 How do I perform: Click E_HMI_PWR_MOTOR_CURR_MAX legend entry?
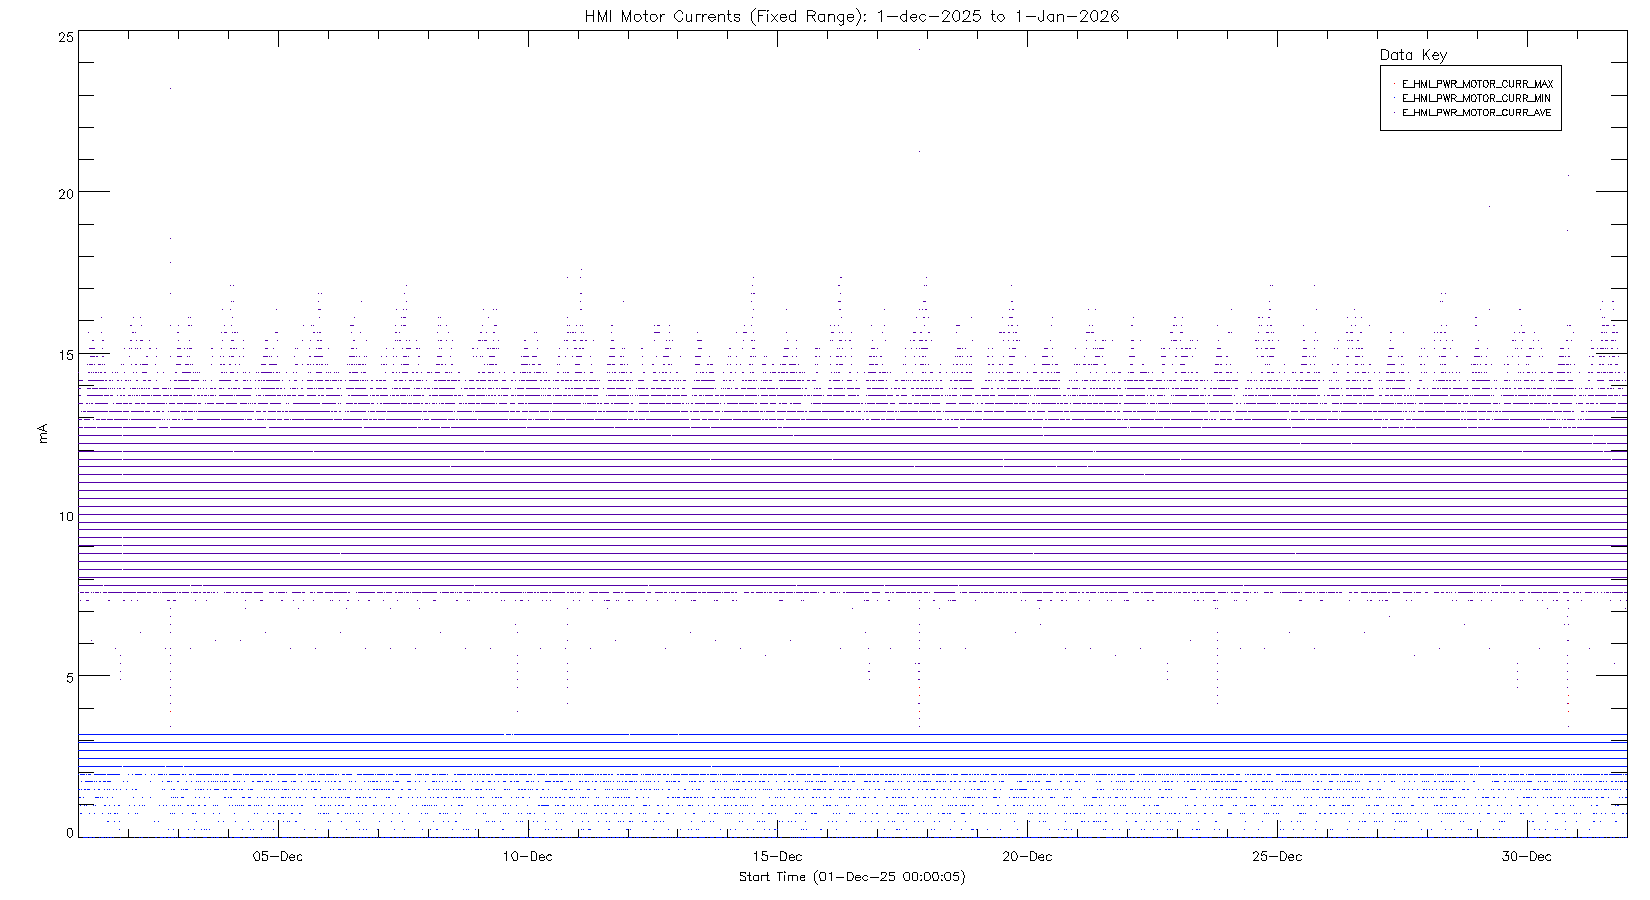coord(1476,84)
